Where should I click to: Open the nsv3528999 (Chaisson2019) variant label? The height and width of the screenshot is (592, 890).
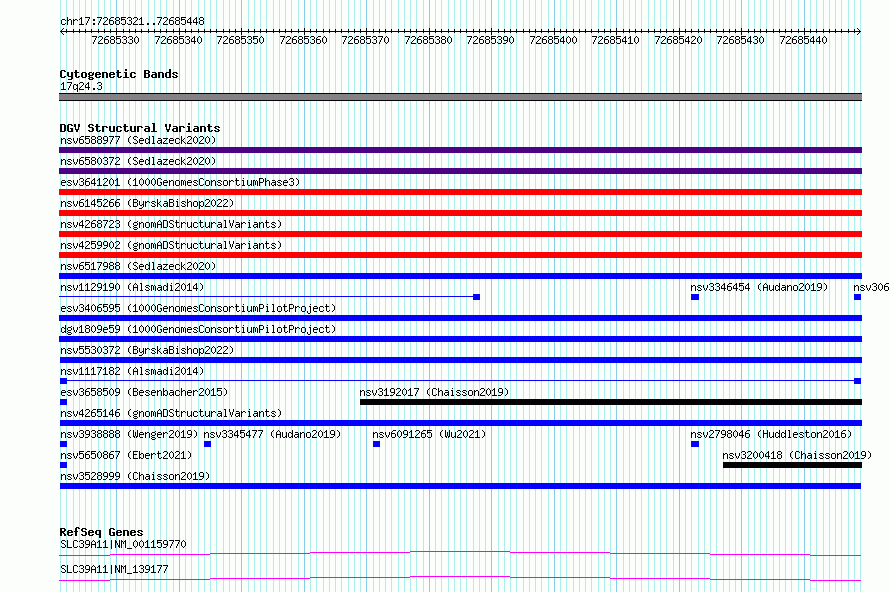pyautogui.click(x=135, y=476)
